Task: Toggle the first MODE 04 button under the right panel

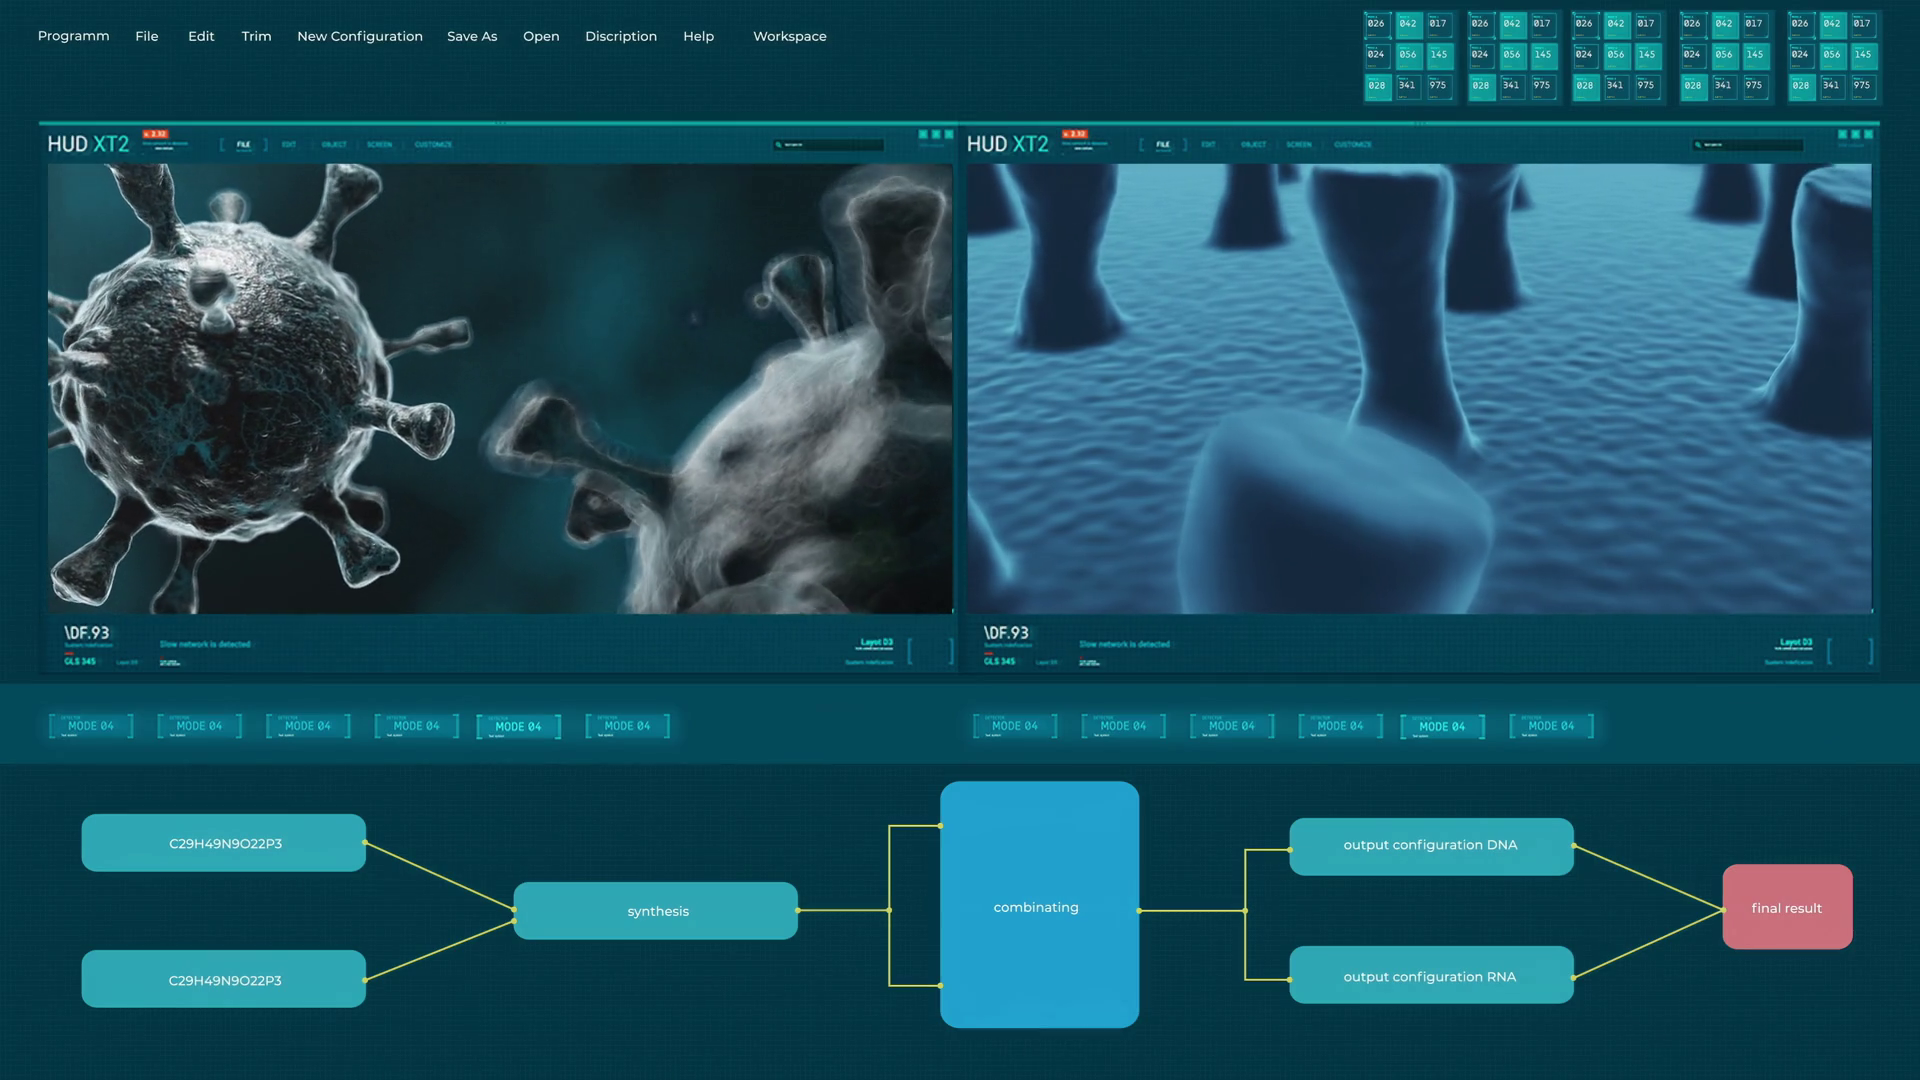Action: [x=1015, y=726]
